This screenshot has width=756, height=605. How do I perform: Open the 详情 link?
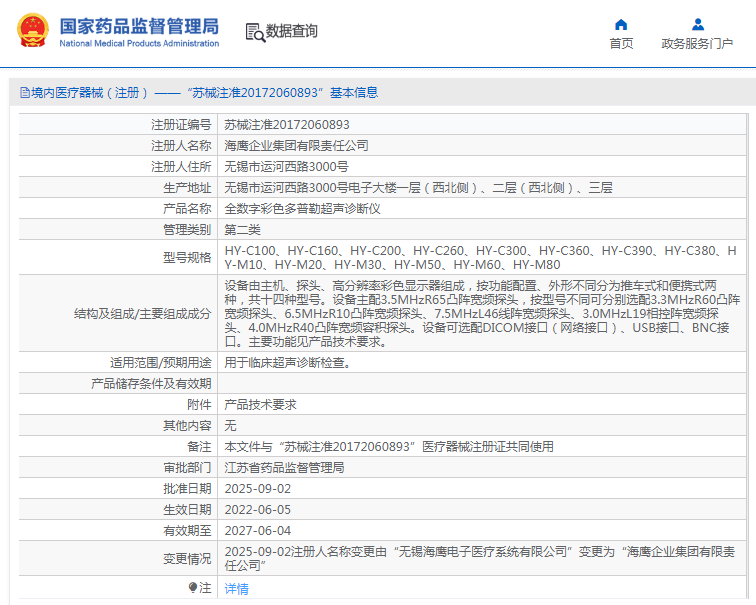(236, 589)
